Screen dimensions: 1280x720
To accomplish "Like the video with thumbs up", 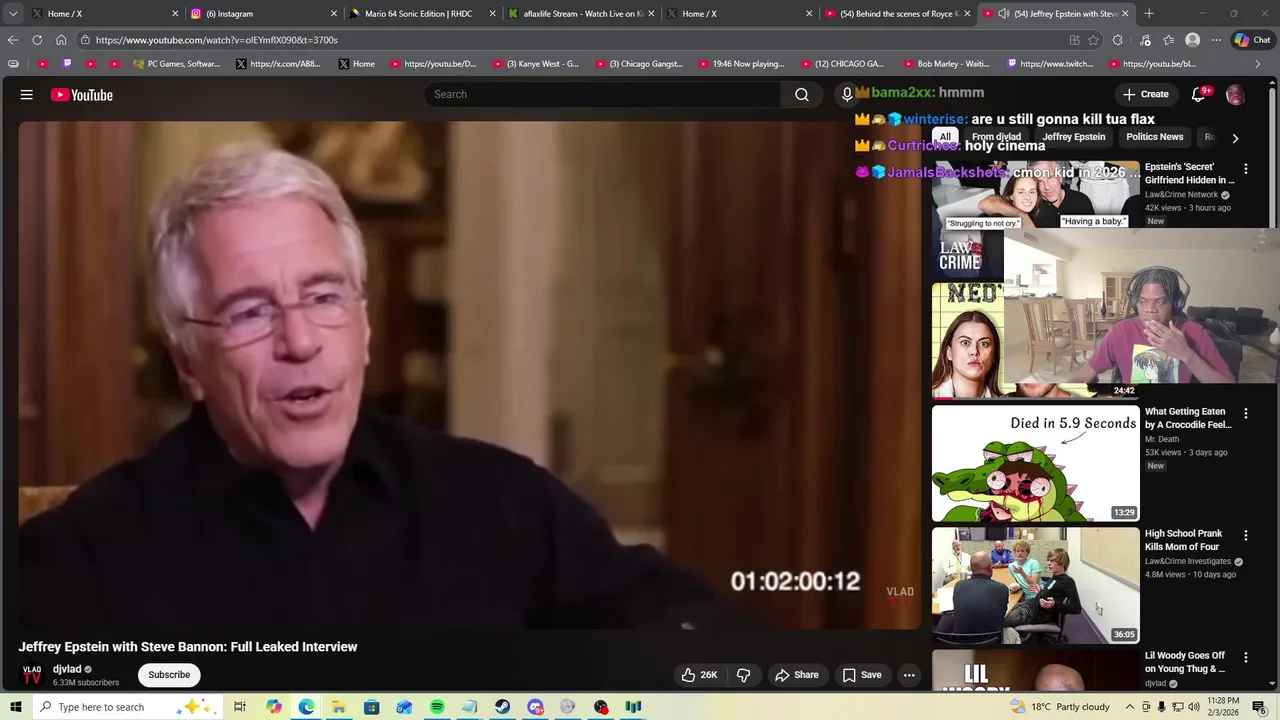I will point(699,675).
